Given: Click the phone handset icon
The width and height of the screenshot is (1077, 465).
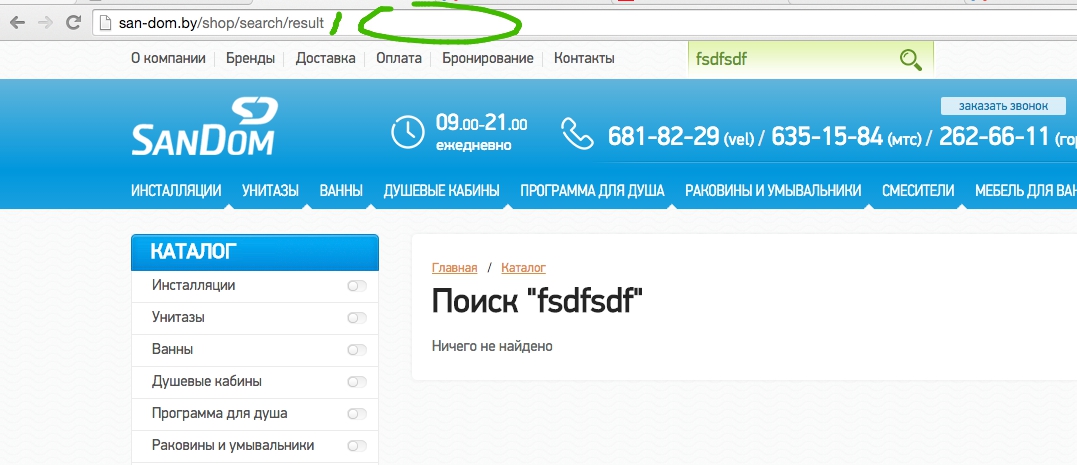Looking at the screenshot, I should tap(577, 133).
